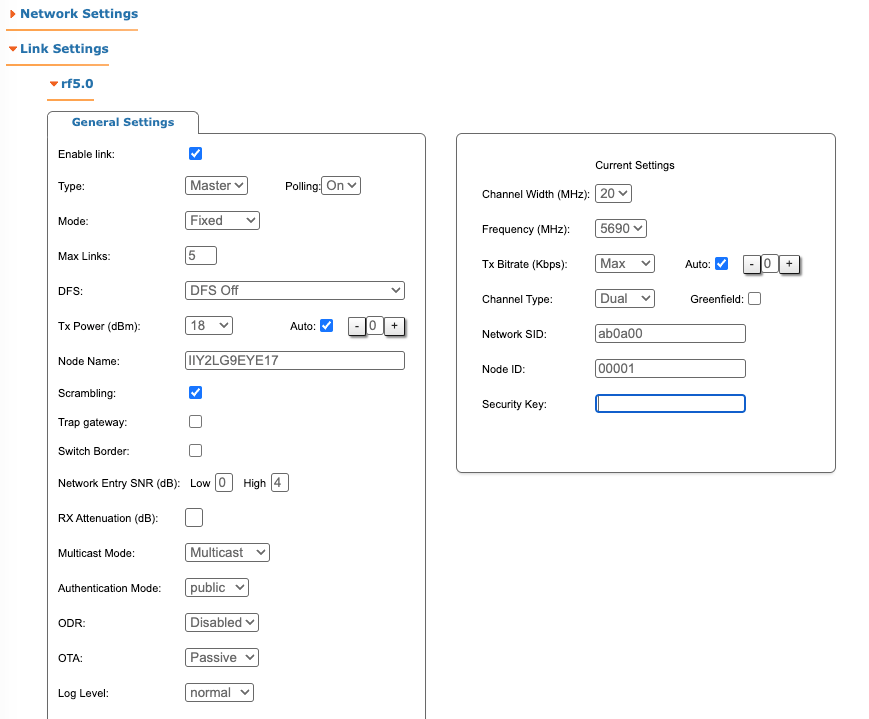The width and height of the screenshot is (869, 719).
Task: Click the Tx Power plus button
Action: point(394,326)
